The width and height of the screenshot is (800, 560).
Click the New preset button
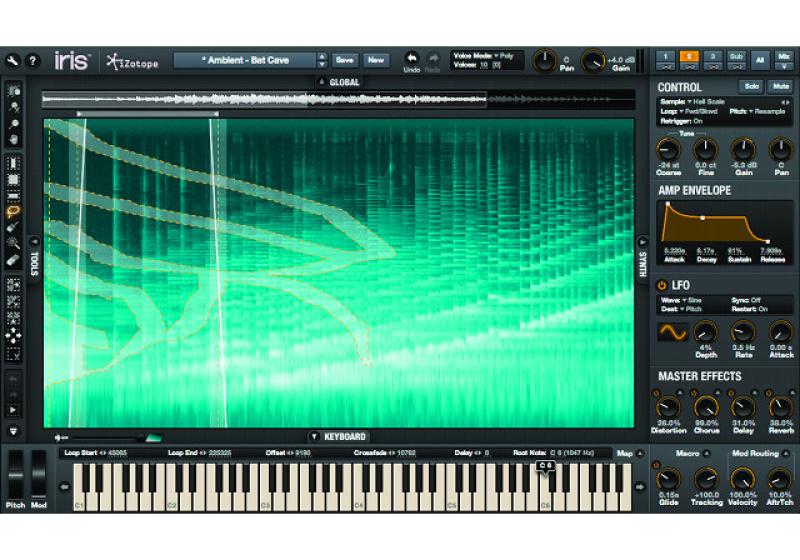click(376, 60)
